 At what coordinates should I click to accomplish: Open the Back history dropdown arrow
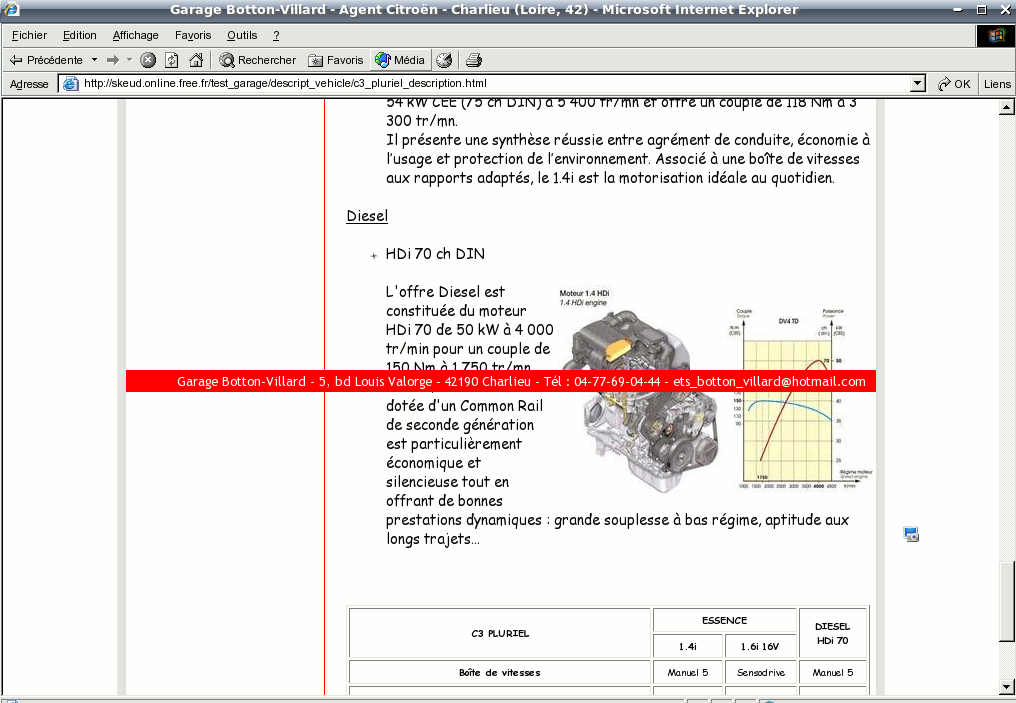coord(95,60)
